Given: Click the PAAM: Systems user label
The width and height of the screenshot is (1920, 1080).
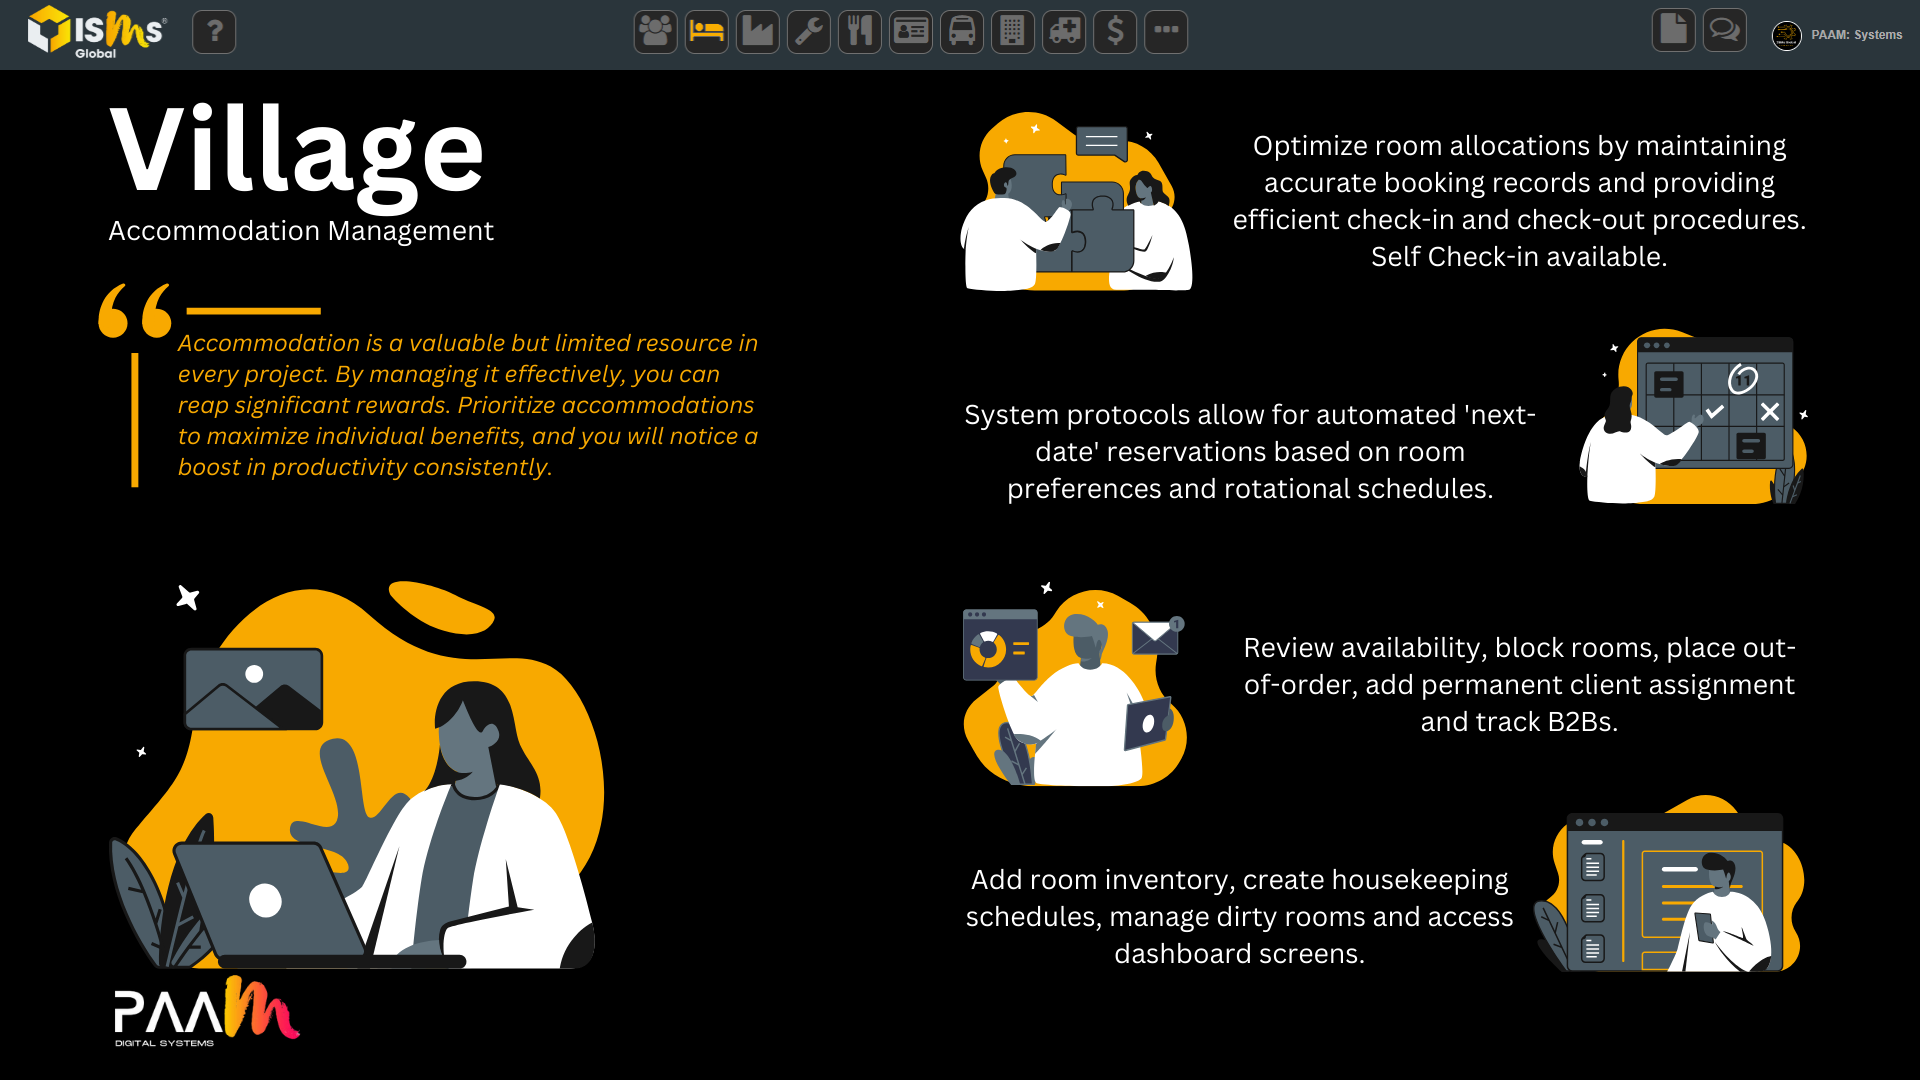Looking at the screenshot, I should 1856,35.
